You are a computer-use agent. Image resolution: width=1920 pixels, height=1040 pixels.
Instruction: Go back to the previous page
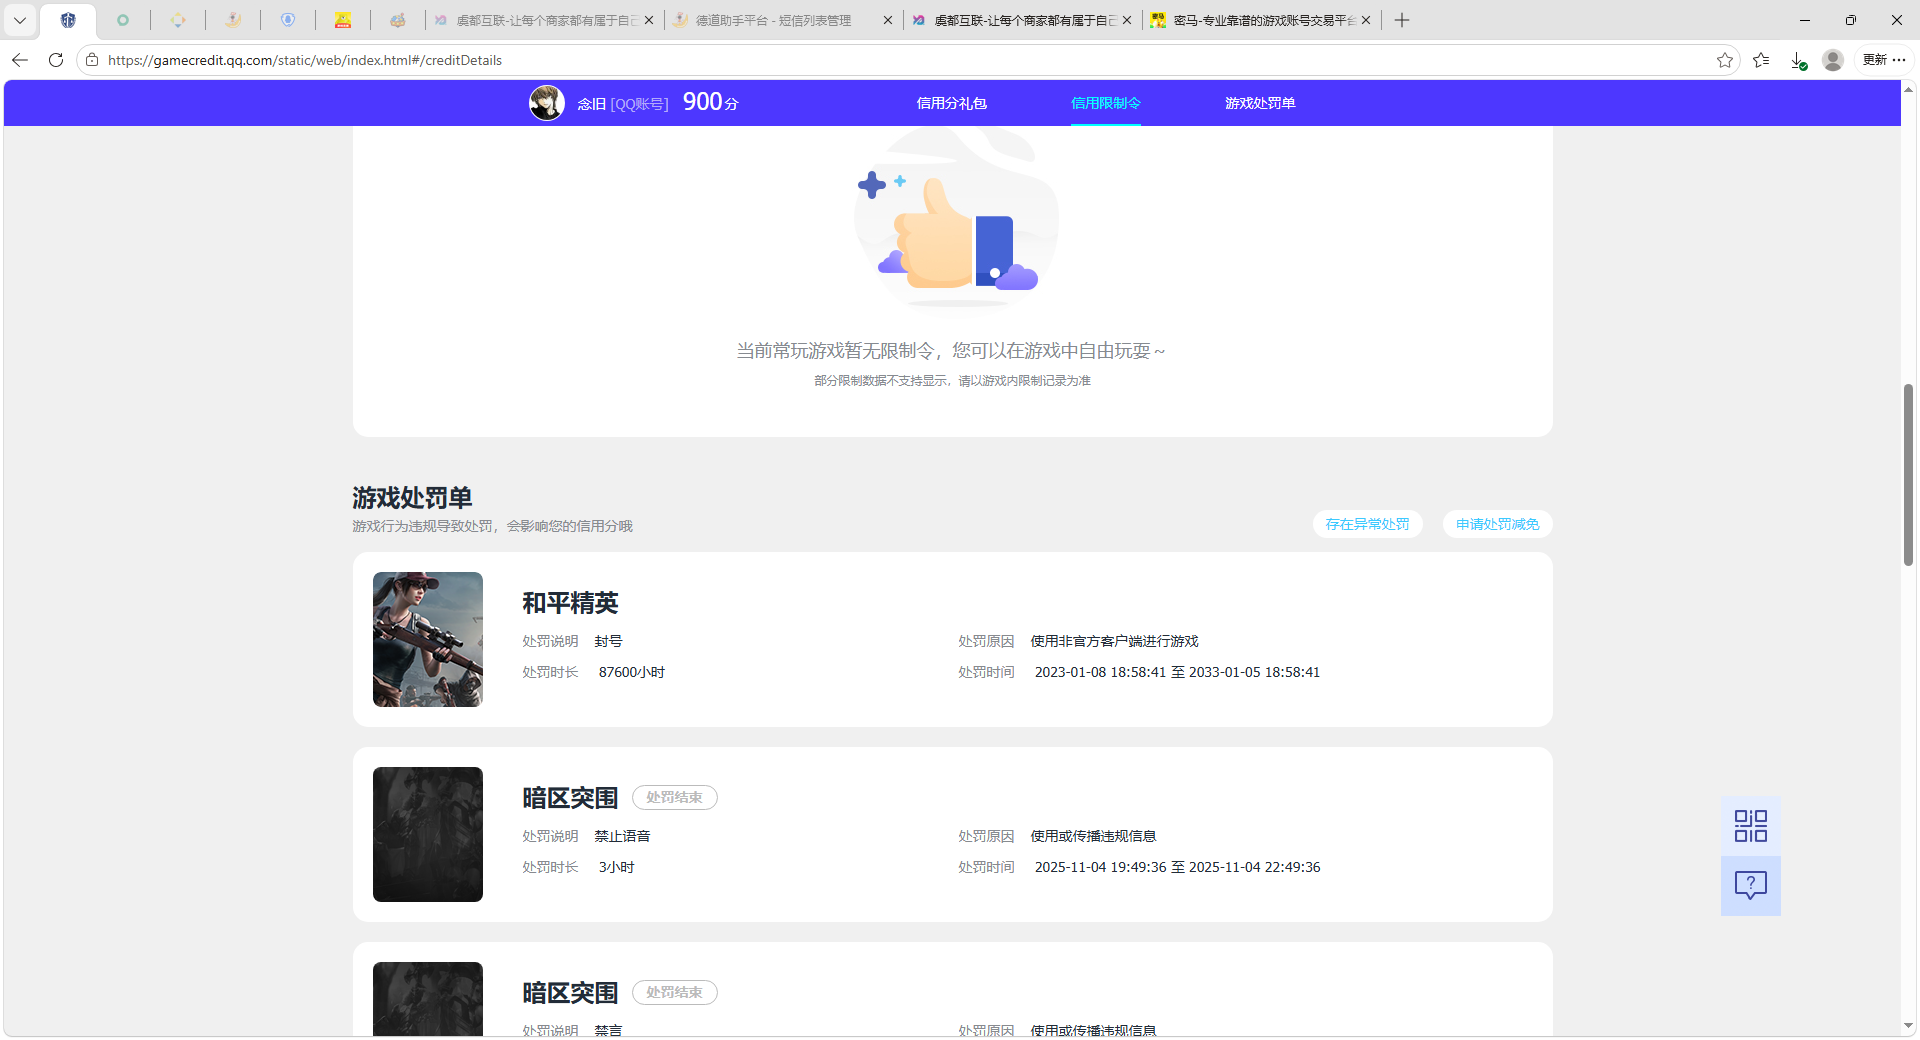pyautogui.click(x=20, y=60)
